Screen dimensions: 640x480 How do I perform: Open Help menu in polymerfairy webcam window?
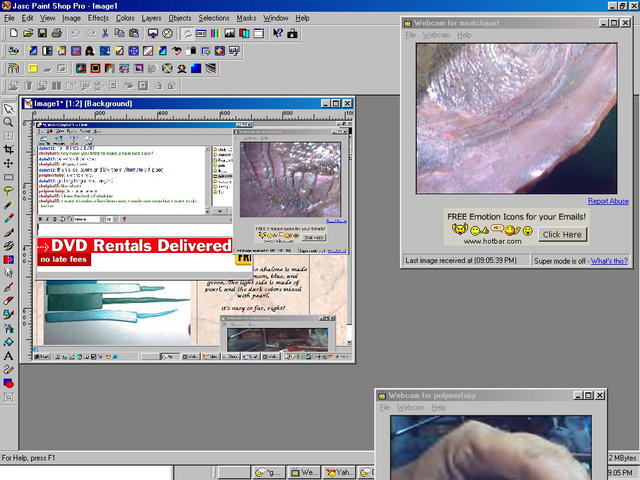point(439,407)
